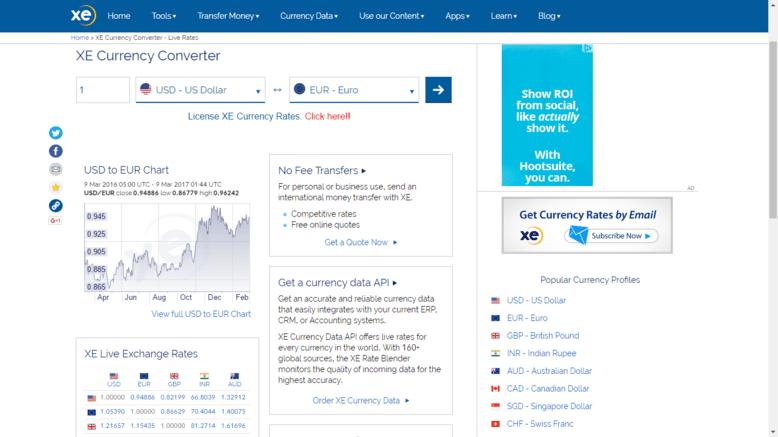Copy page link icon

click(x=56, y=205)
